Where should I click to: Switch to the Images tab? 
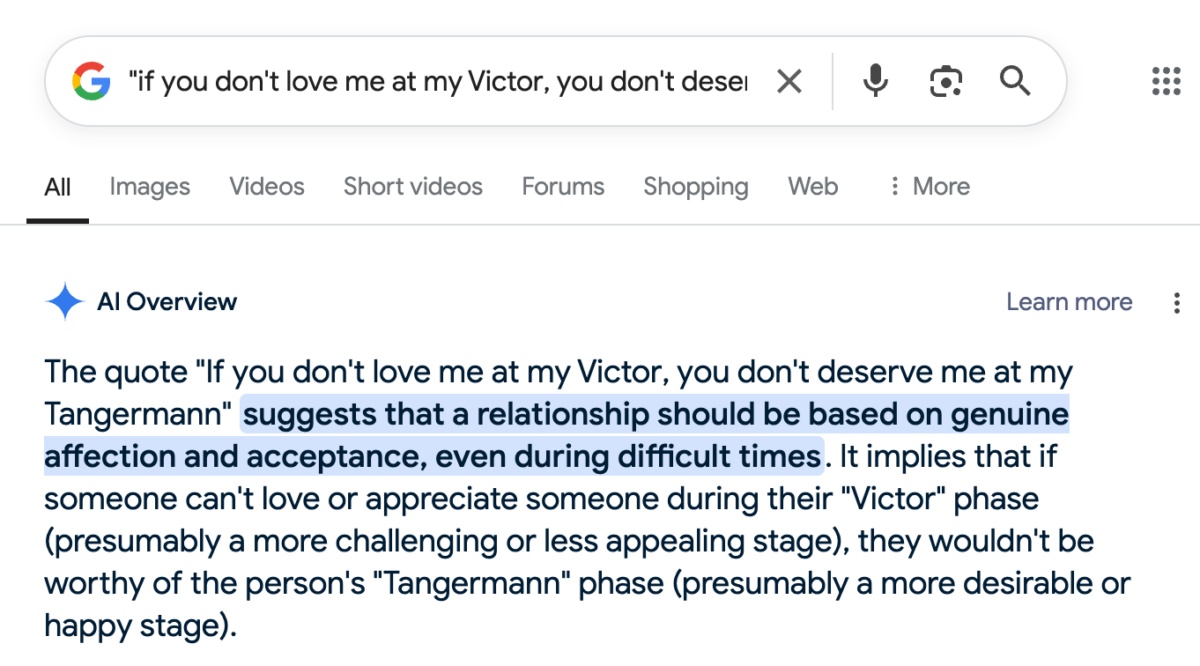[x=149, y=187]
